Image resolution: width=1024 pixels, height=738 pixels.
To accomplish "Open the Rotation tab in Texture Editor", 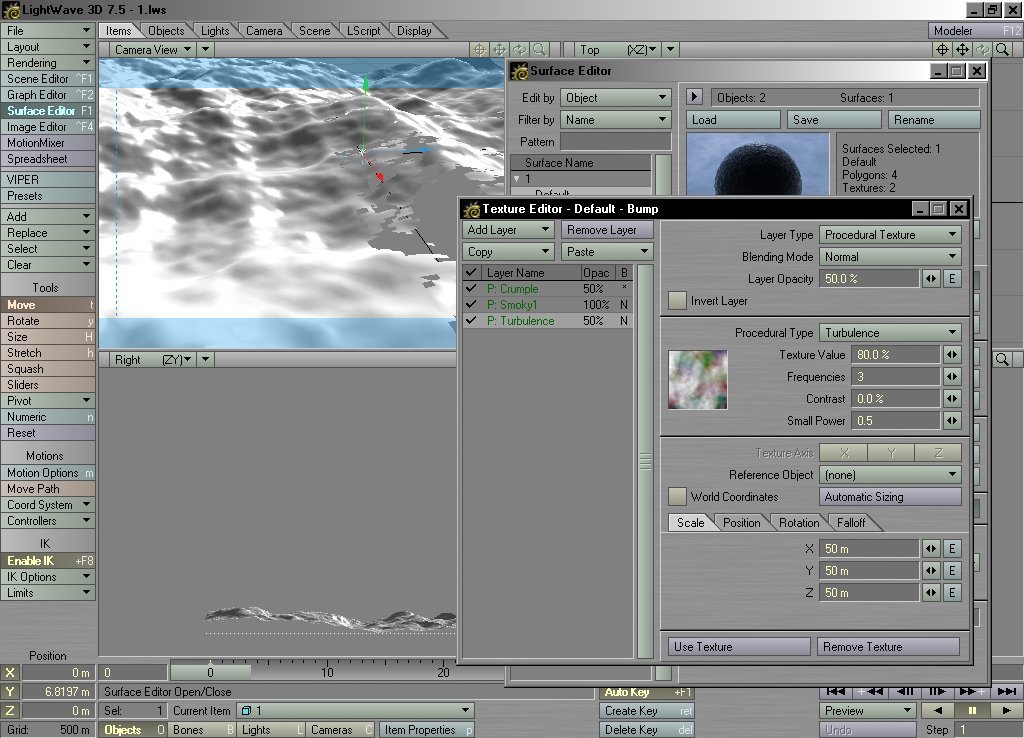I will [x=799, y=522].
